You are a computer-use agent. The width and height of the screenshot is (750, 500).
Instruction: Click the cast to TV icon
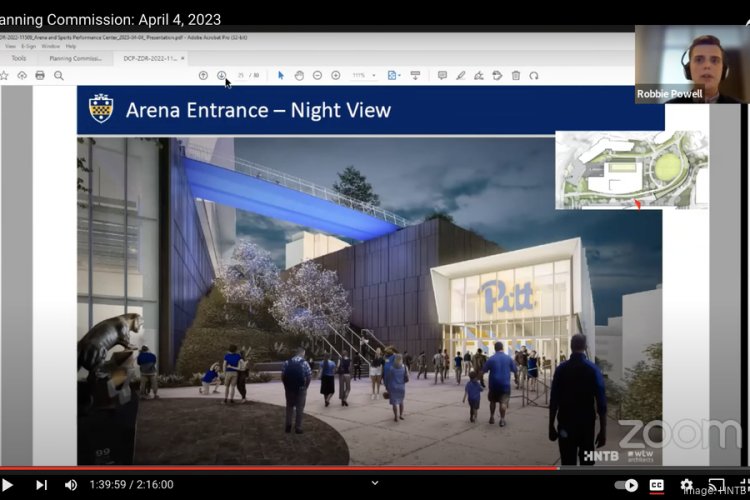point(716,484)
